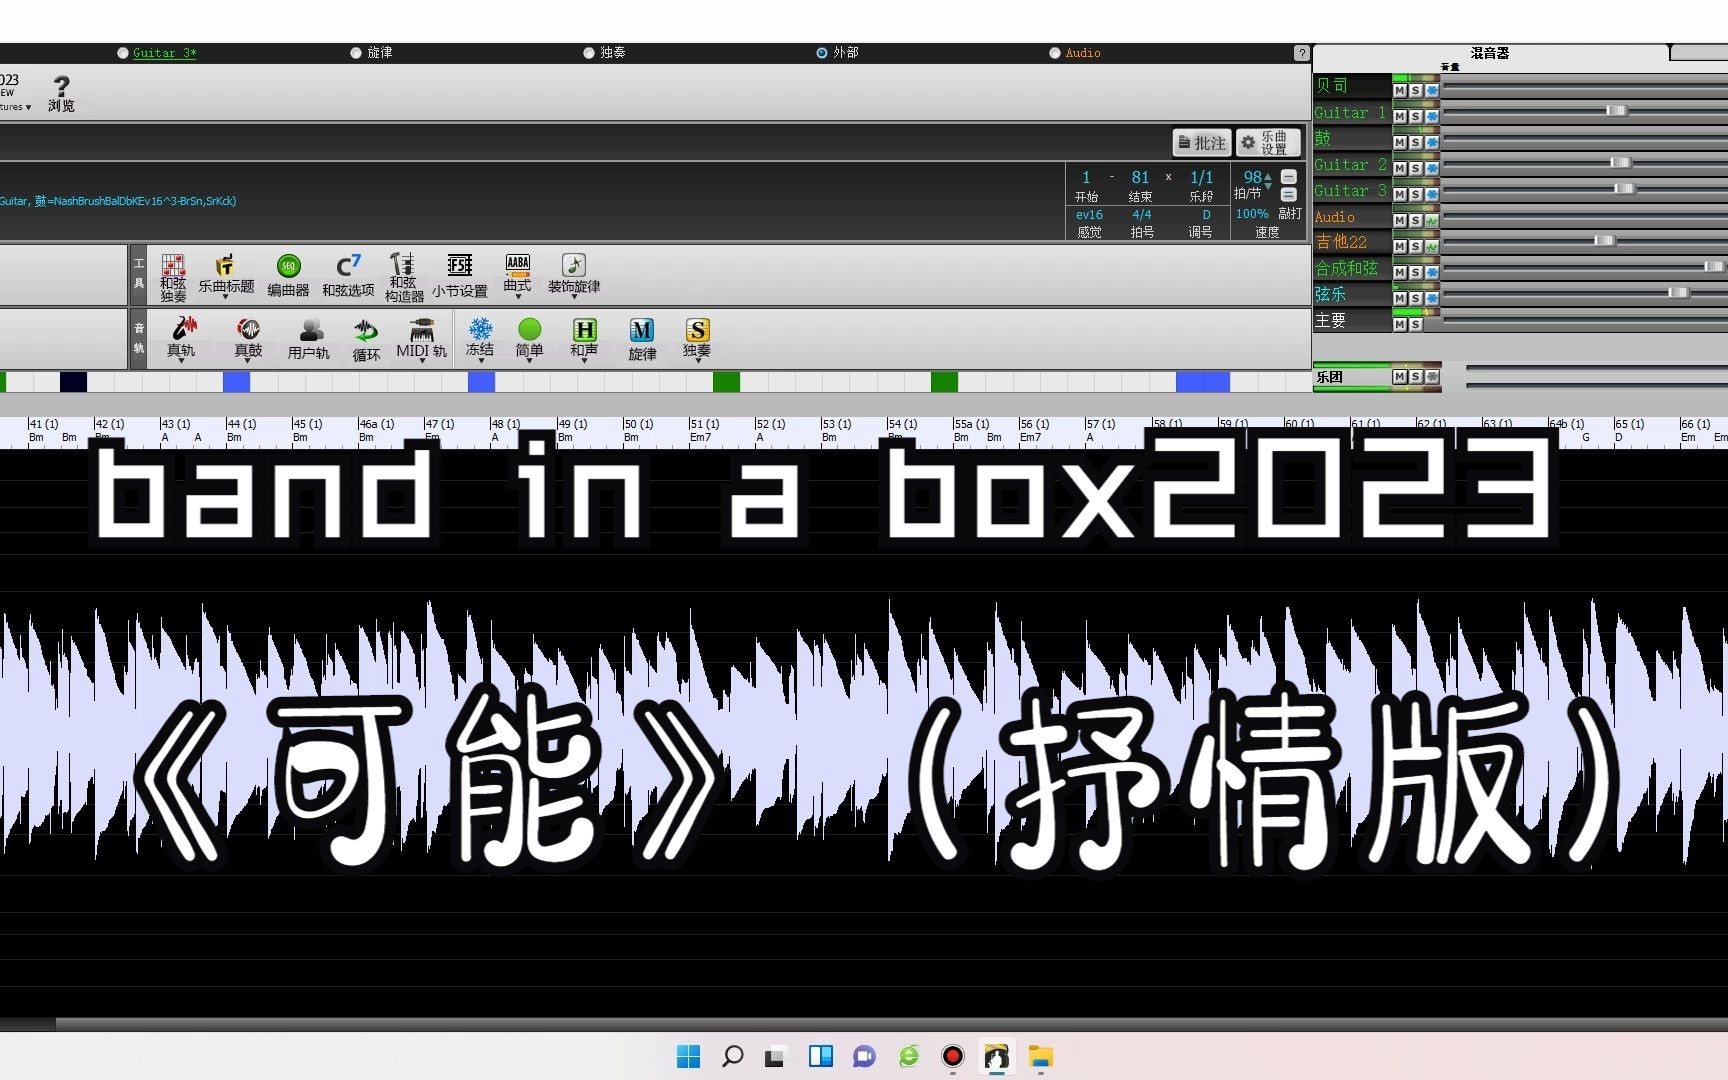Adjust the 吉他22 volume slider
Image resolution: width=1728 pixels, height=1080 pixels.
pyautogui.click(x=1604, y=241)
